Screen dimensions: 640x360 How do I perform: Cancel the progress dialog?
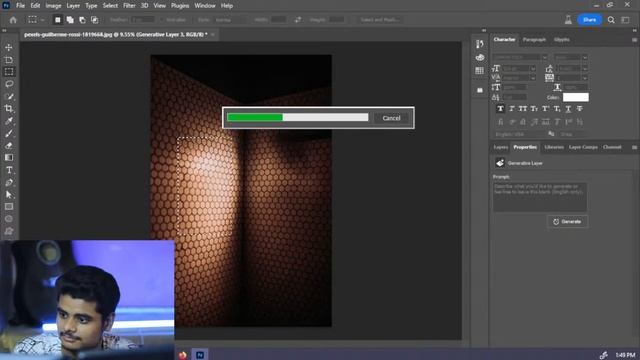pos(391,118)
